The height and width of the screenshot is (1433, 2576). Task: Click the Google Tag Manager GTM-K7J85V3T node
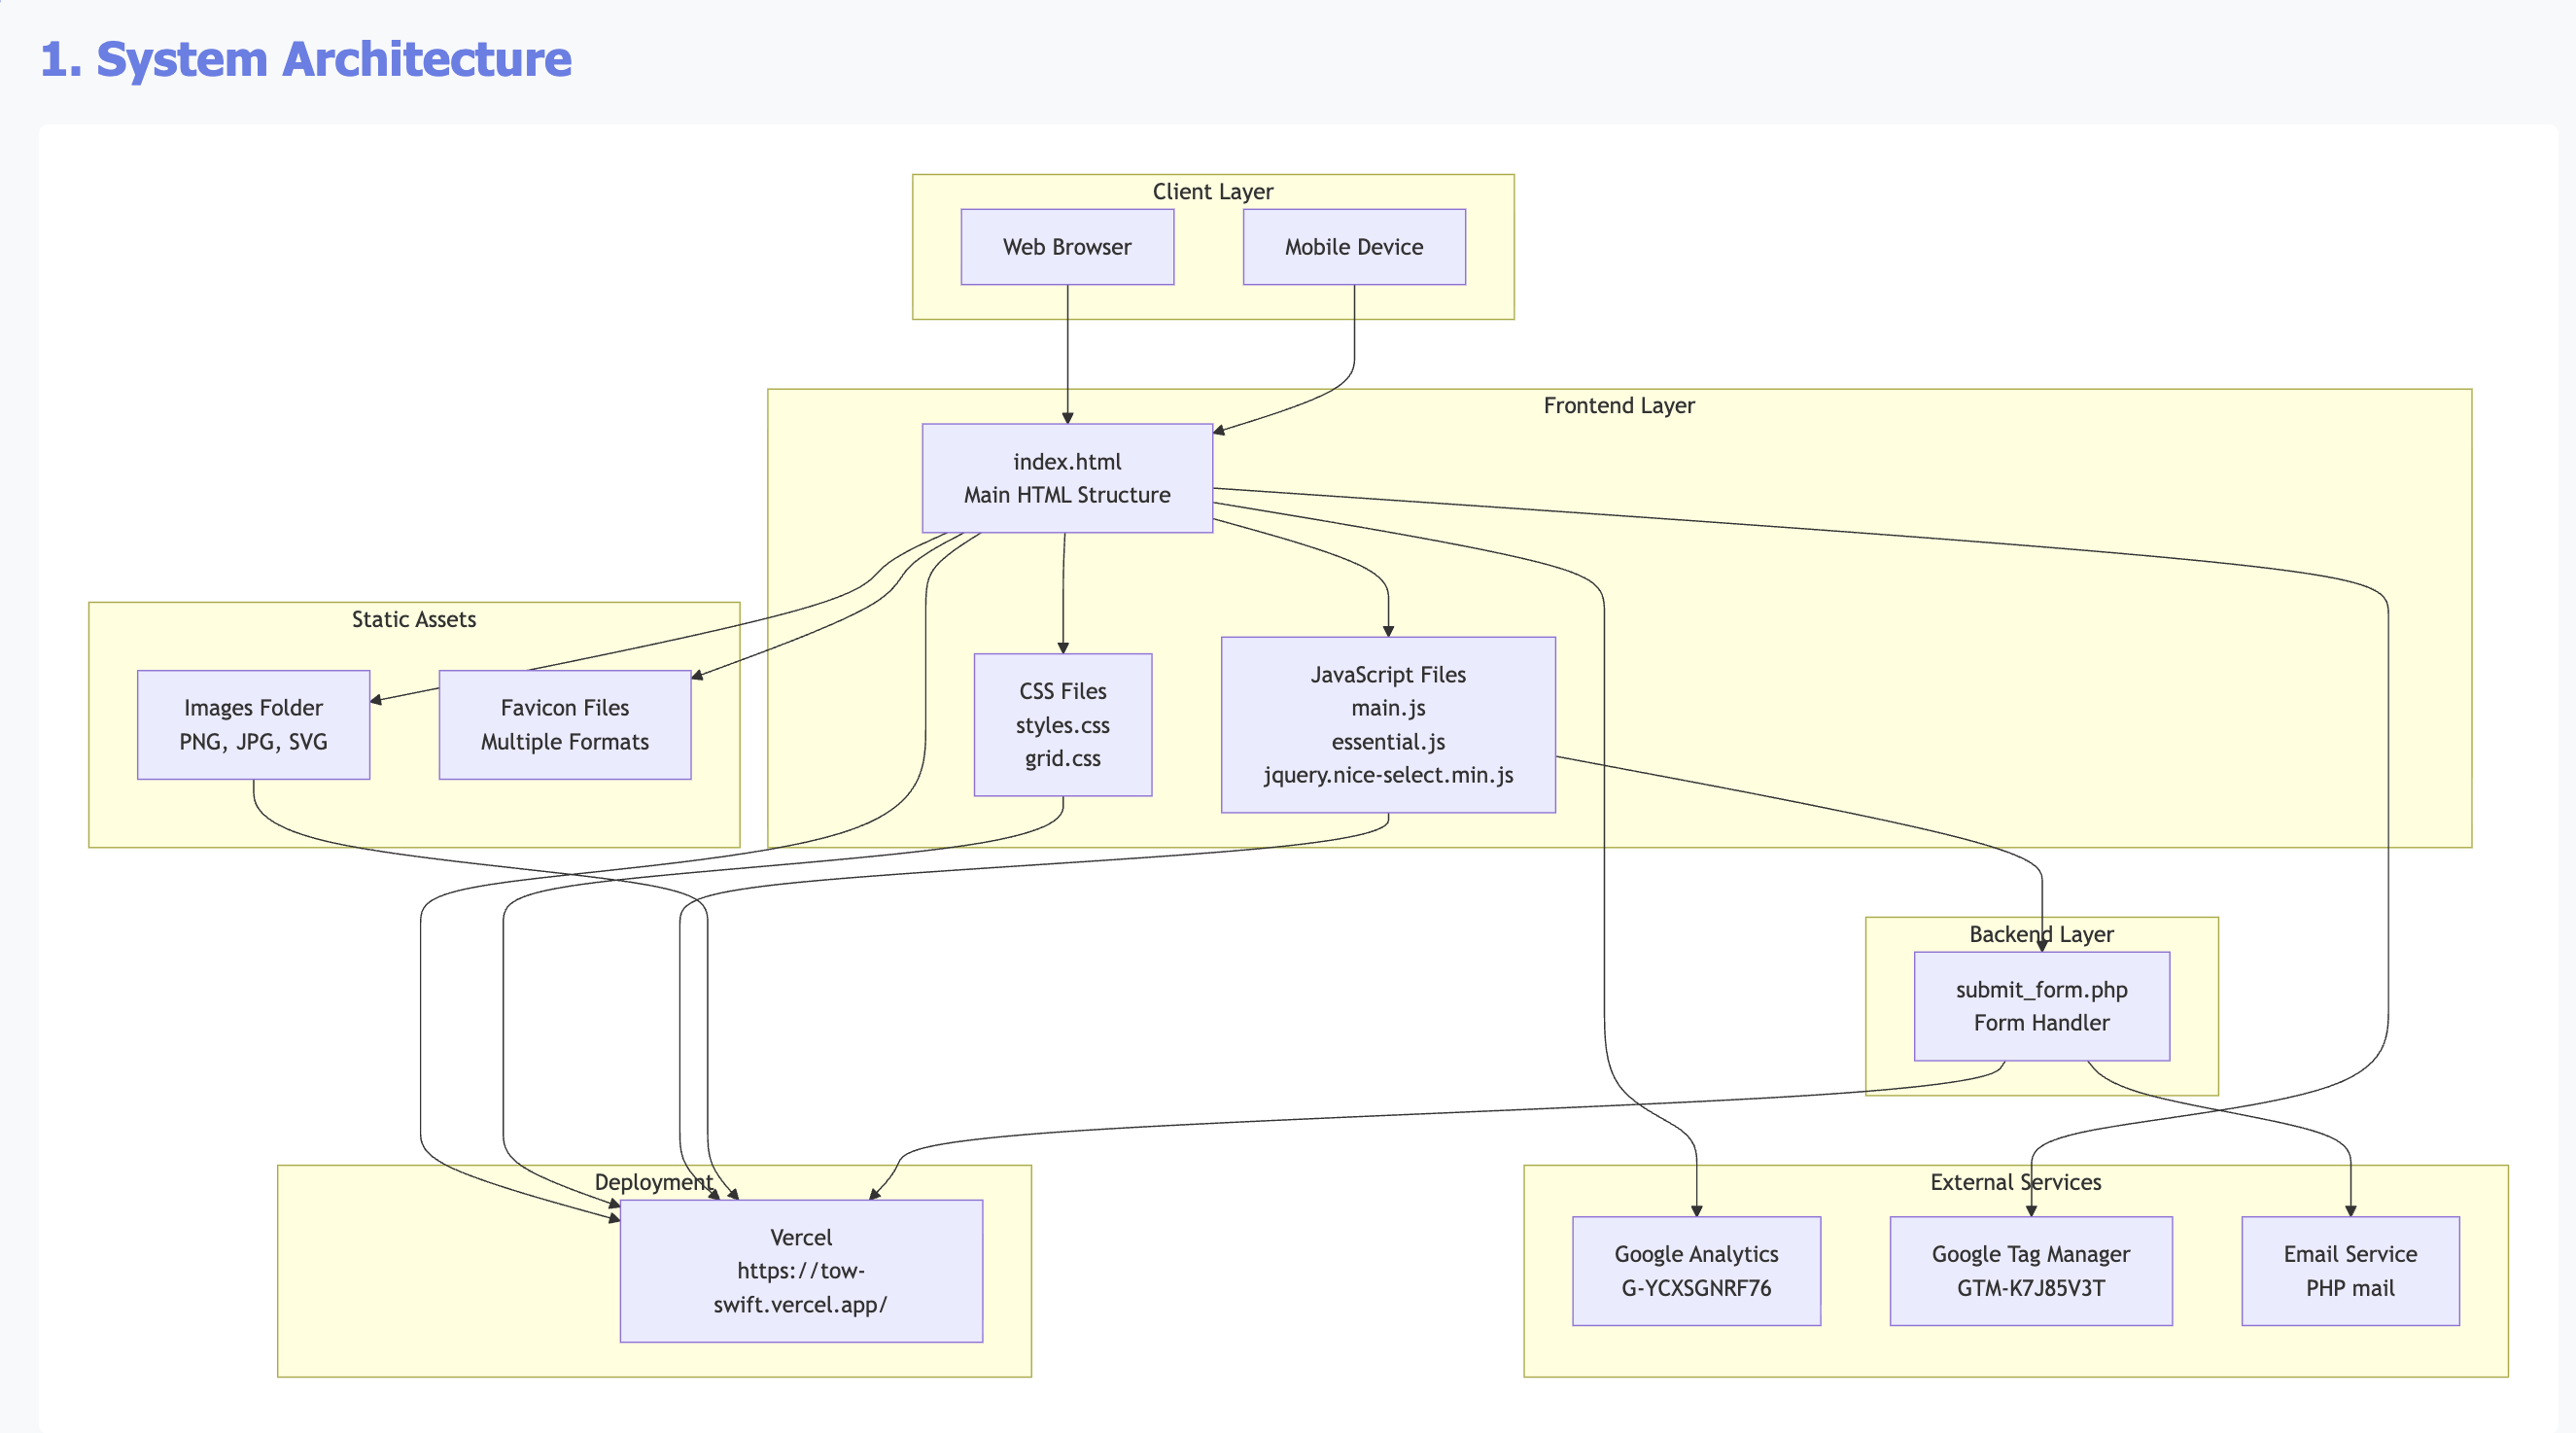[x=2030, y=1270]
